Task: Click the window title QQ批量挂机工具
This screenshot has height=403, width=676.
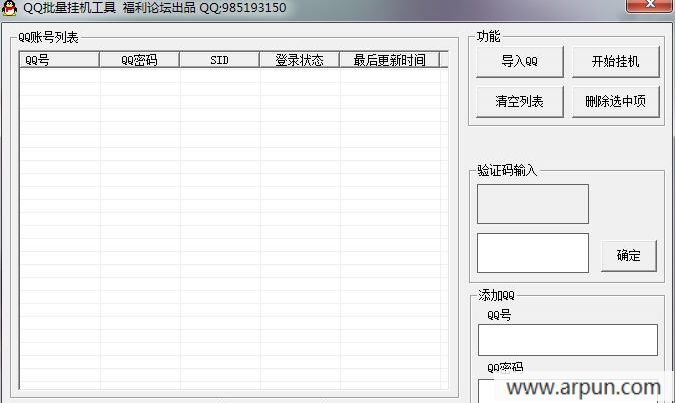Action: (x=69, y=7)
